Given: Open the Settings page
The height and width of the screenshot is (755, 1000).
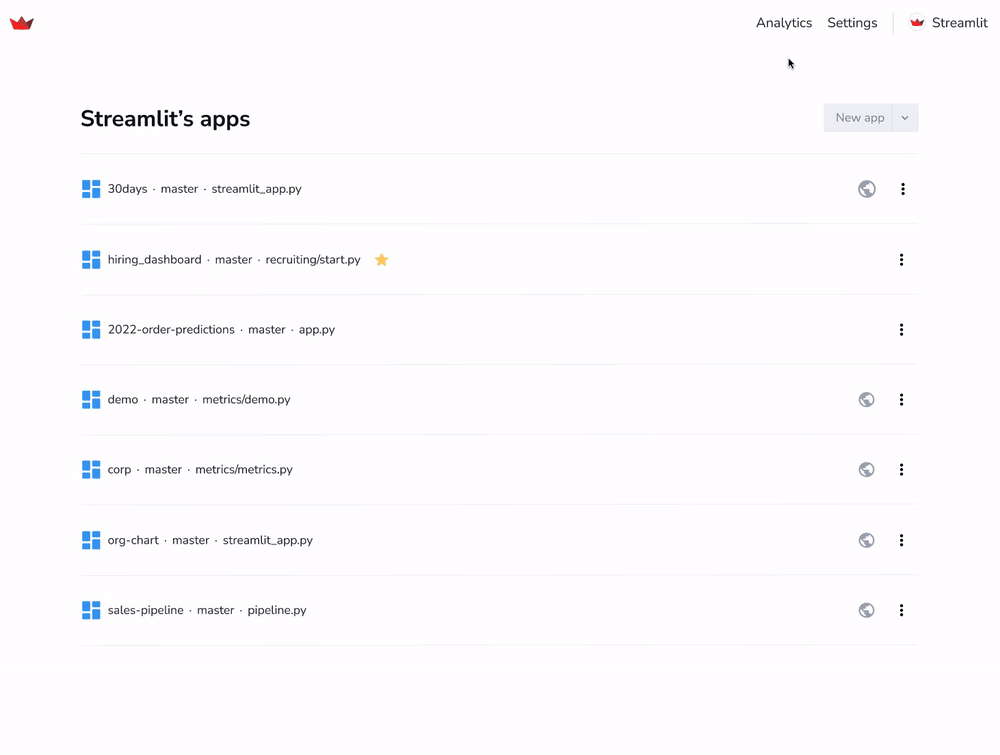Looking at the screenshot, I should tap(851, 22).
